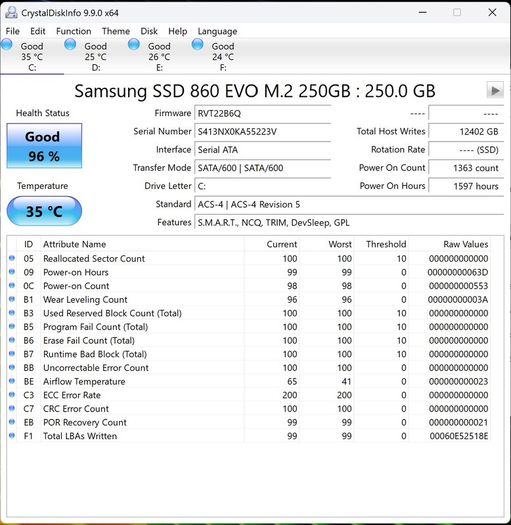Viewport: 511px width, 525px height.
Task: Click status dot for Airflow Temperature
Action: pyautogui.click(x=12, y=381)
